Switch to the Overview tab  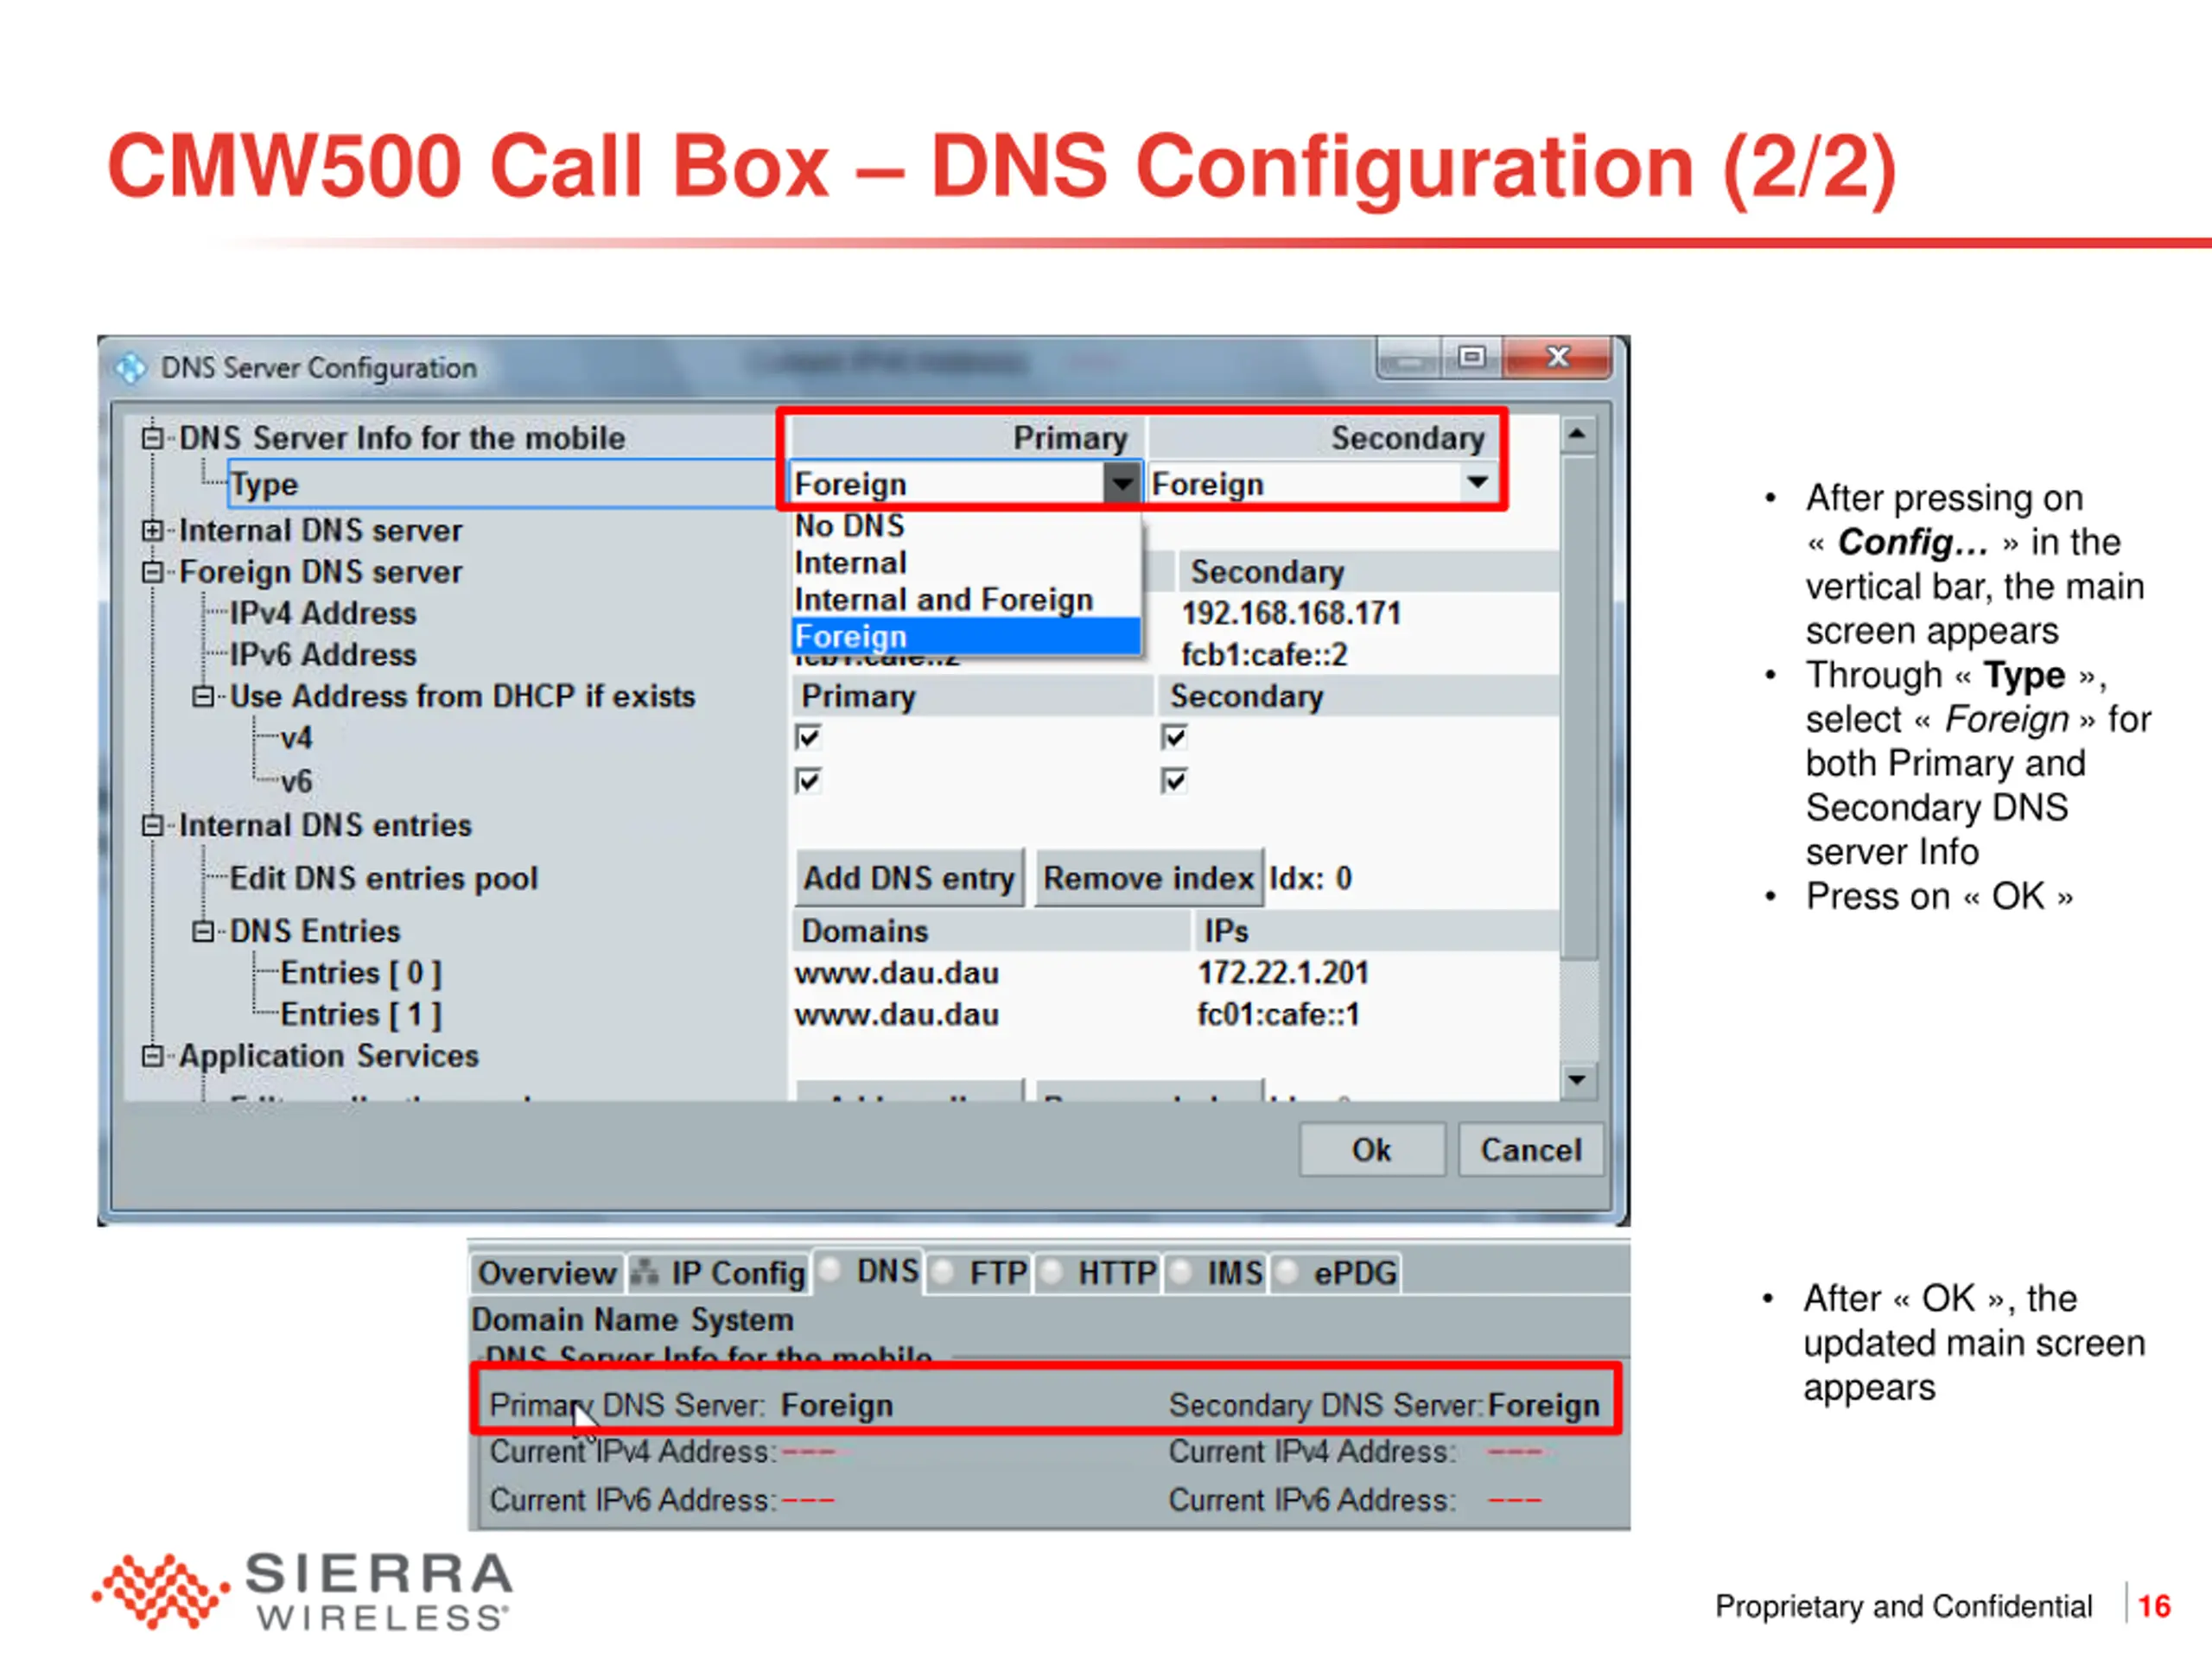coord(547,1273)
